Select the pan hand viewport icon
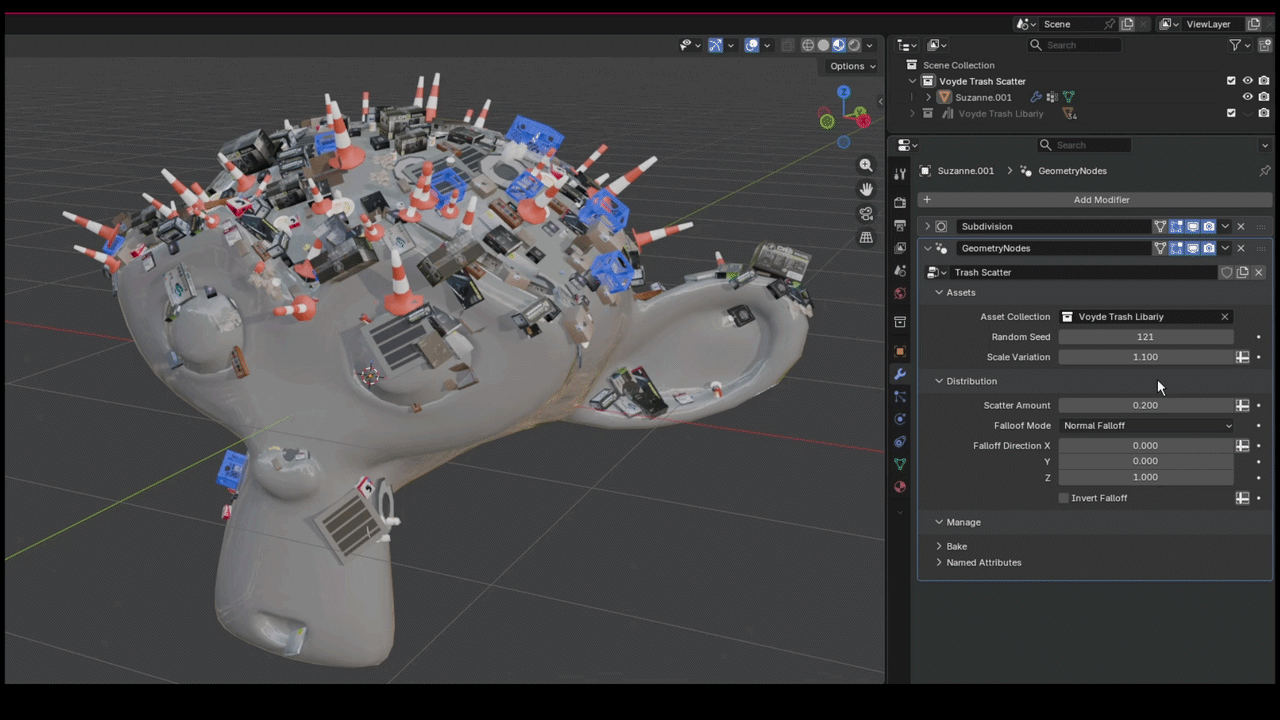1280x720 pixels. point(866,189)
